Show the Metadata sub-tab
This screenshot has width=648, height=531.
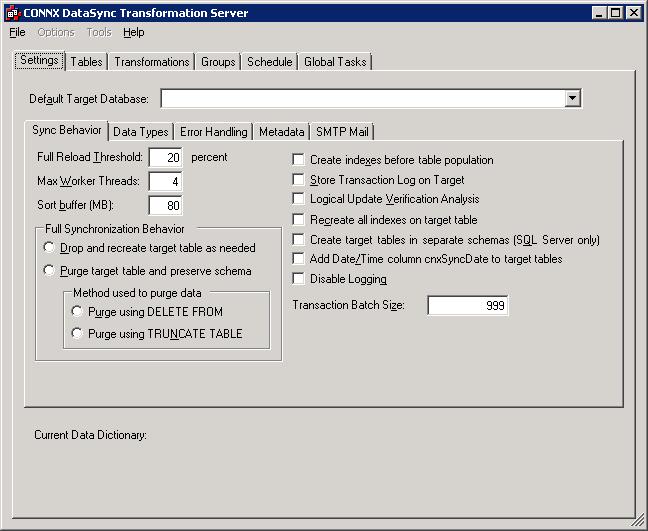281,132
